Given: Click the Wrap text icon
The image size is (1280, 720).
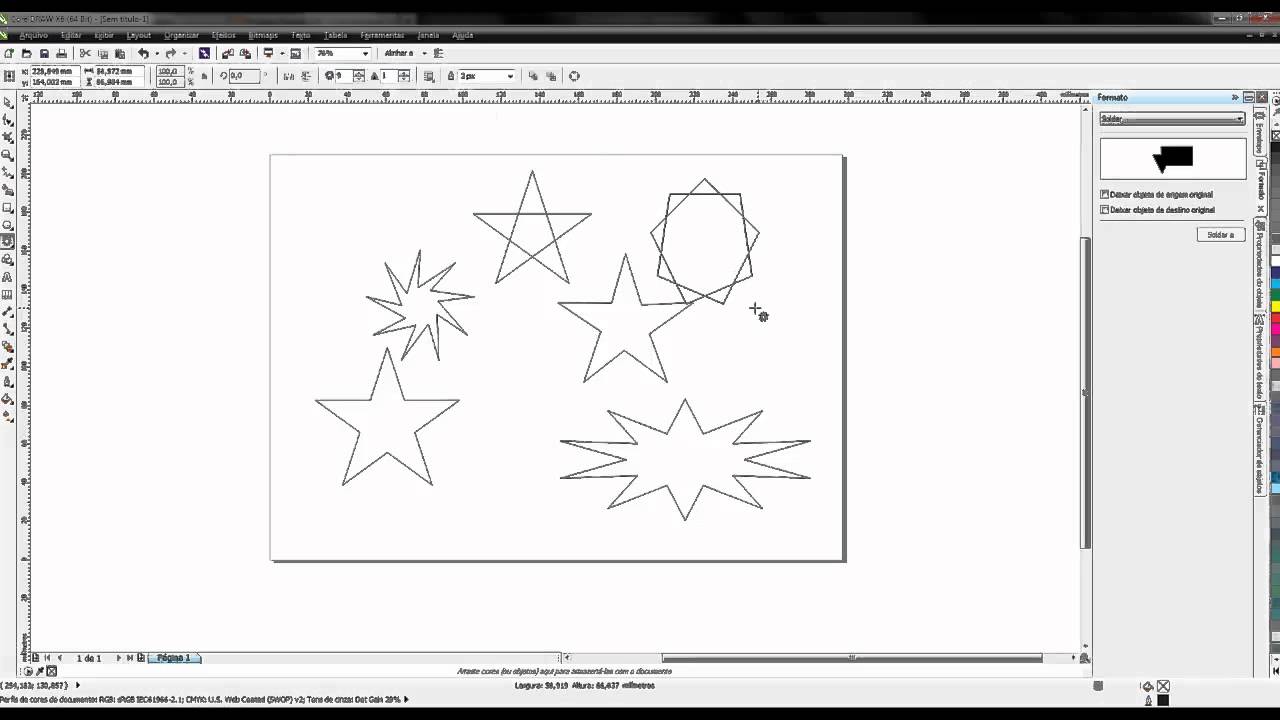Looking at the screenshot, I should 429,76.
